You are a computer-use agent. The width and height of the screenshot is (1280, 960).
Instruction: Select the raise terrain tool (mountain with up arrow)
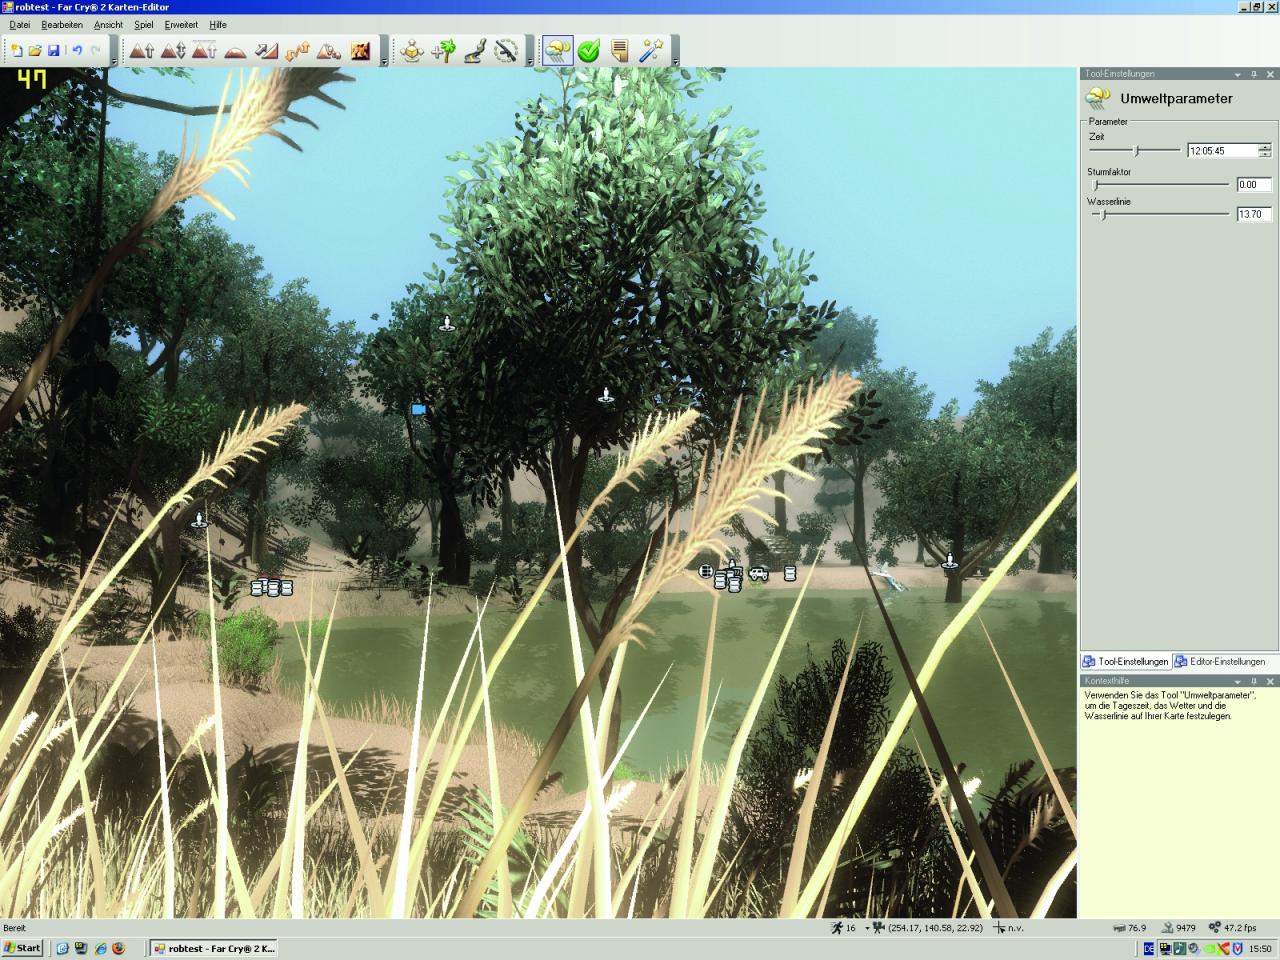click(142, 50)
